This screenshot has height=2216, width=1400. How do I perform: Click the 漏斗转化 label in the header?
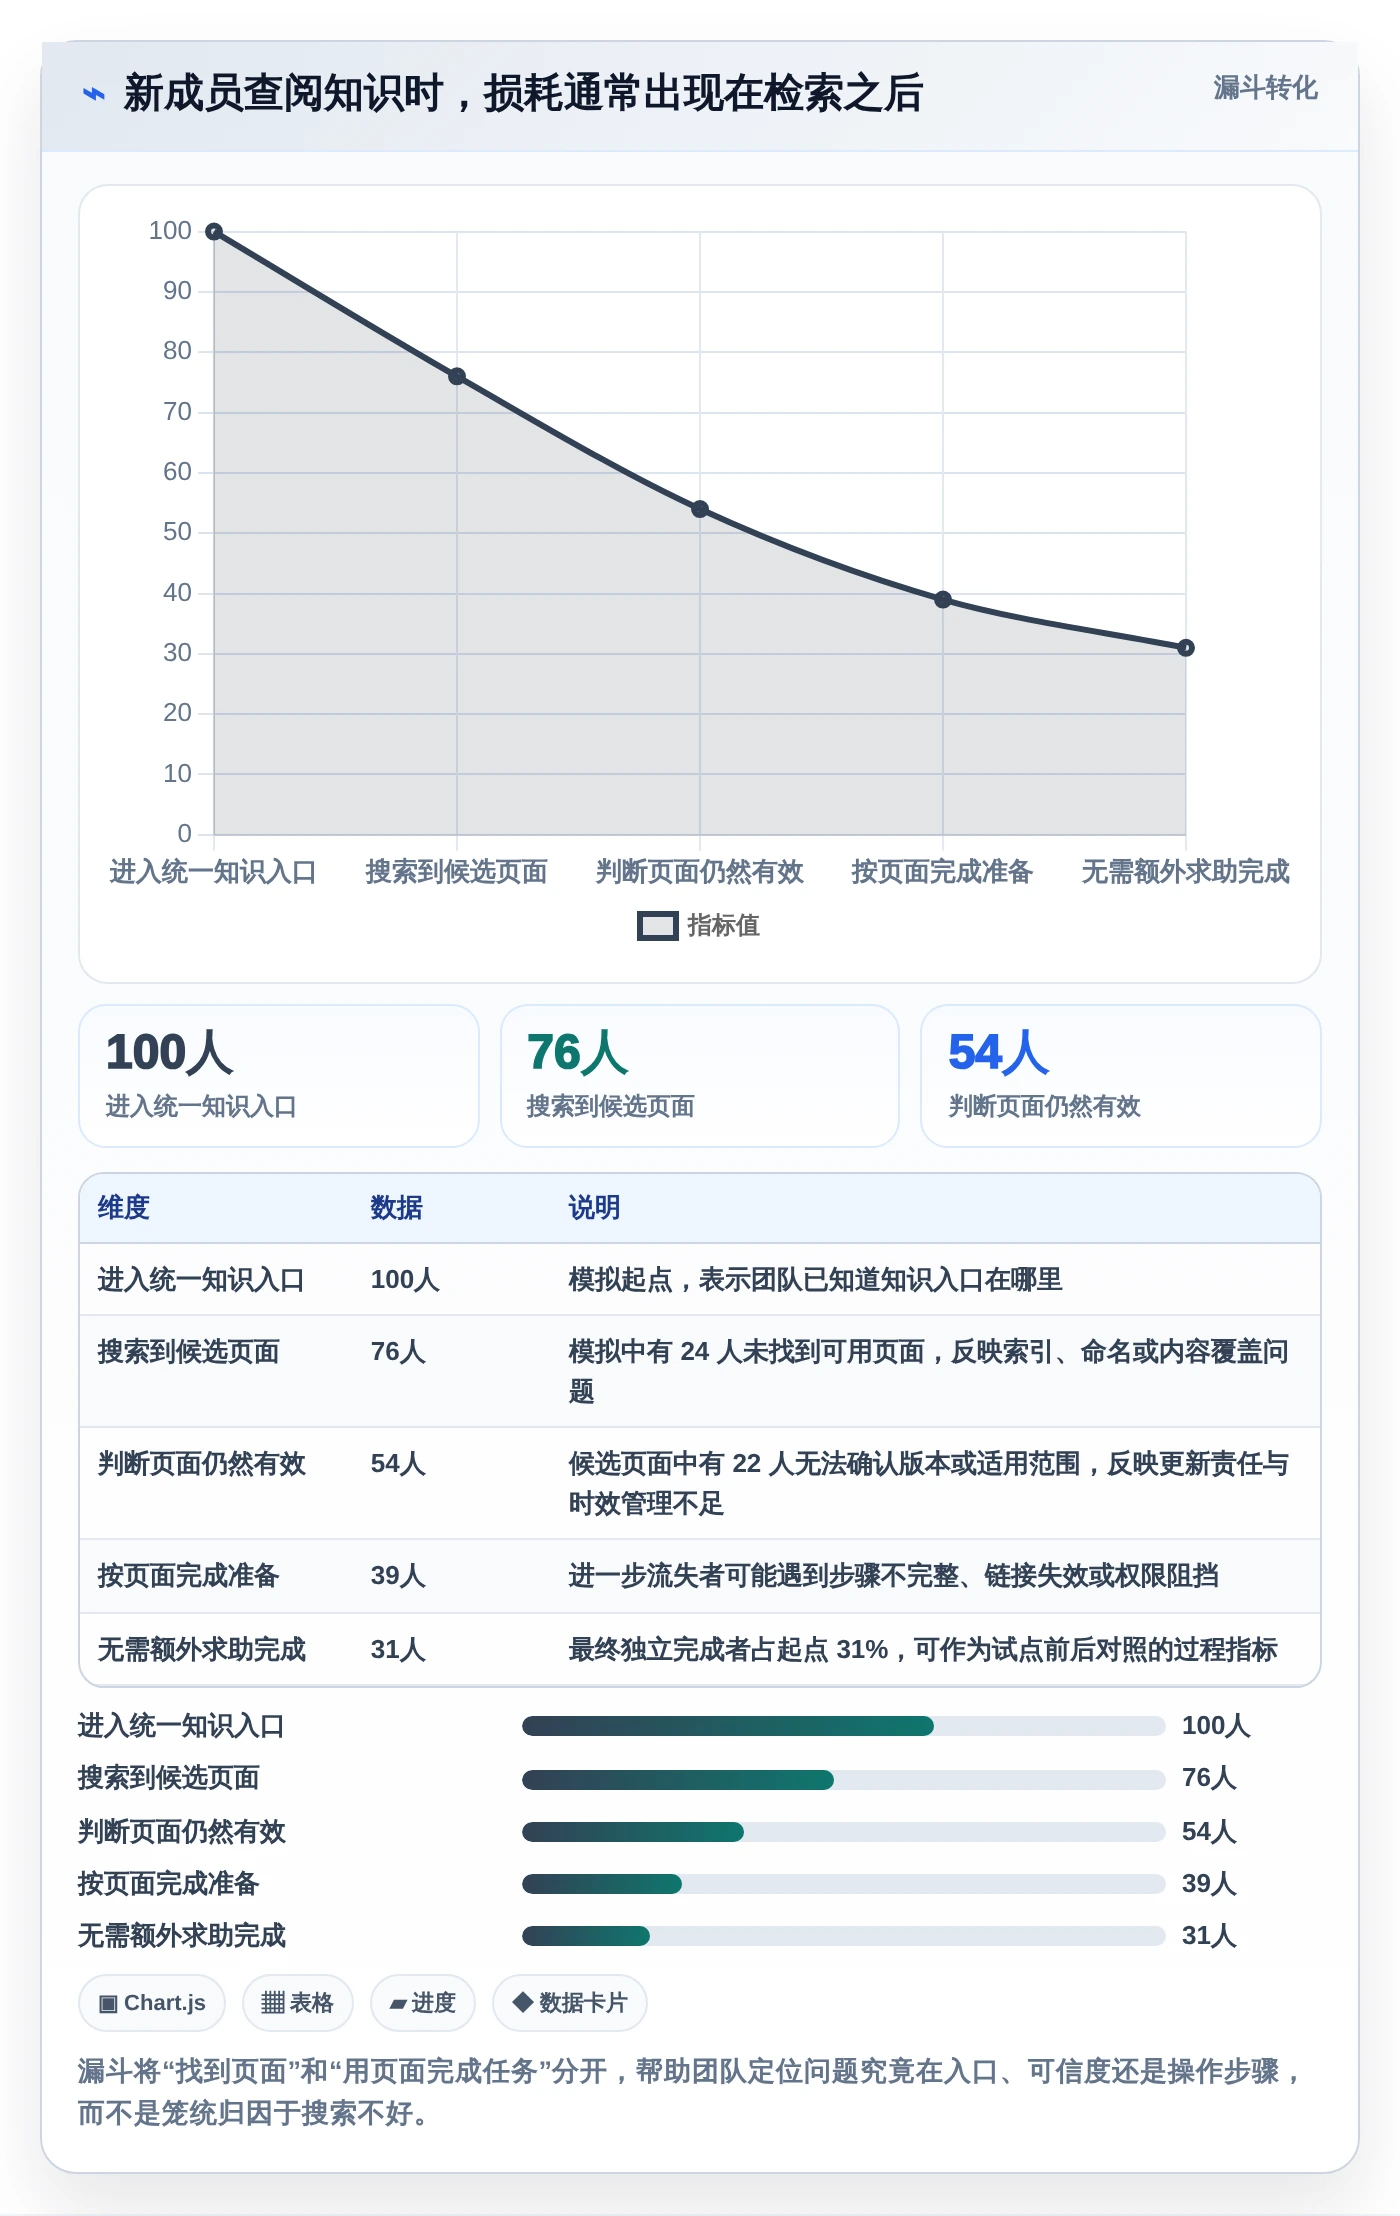click(x=1265, y=88)
